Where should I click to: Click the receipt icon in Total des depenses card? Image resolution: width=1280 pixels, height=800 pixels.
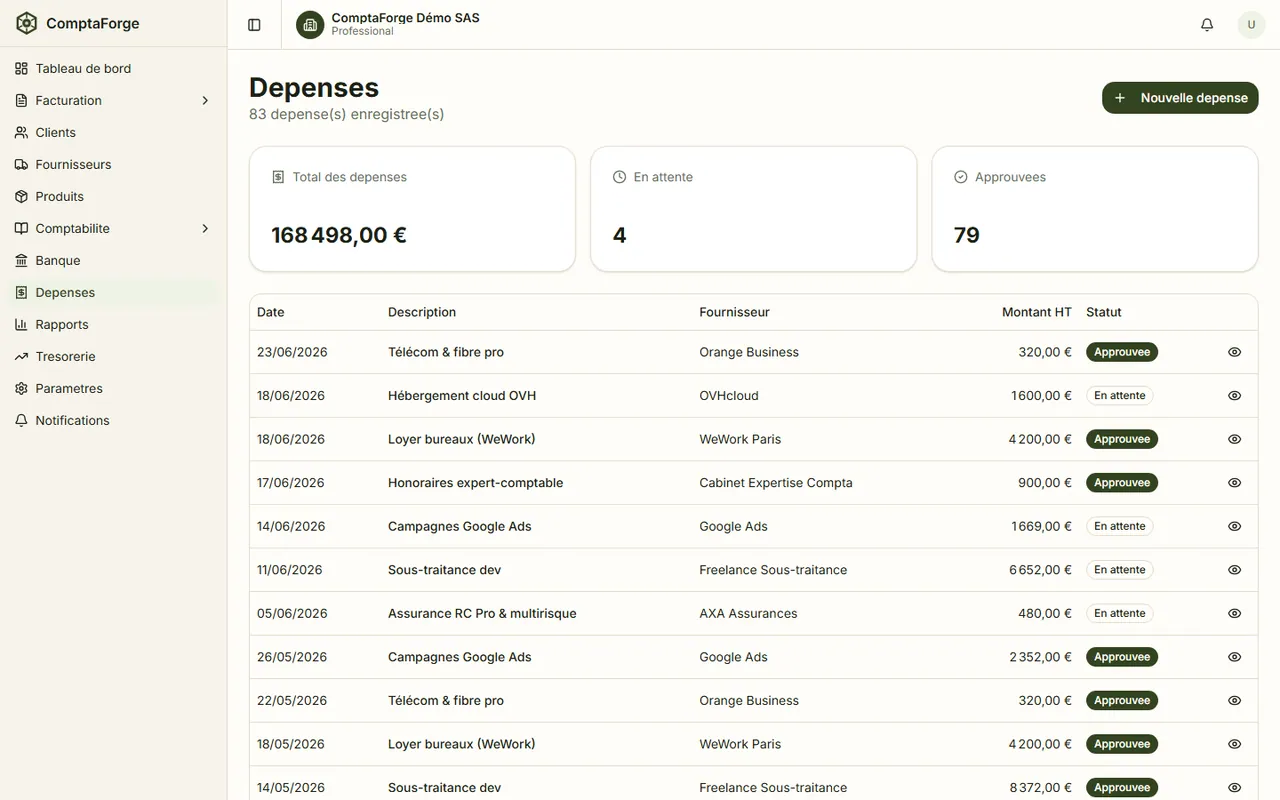click(278, 177)
